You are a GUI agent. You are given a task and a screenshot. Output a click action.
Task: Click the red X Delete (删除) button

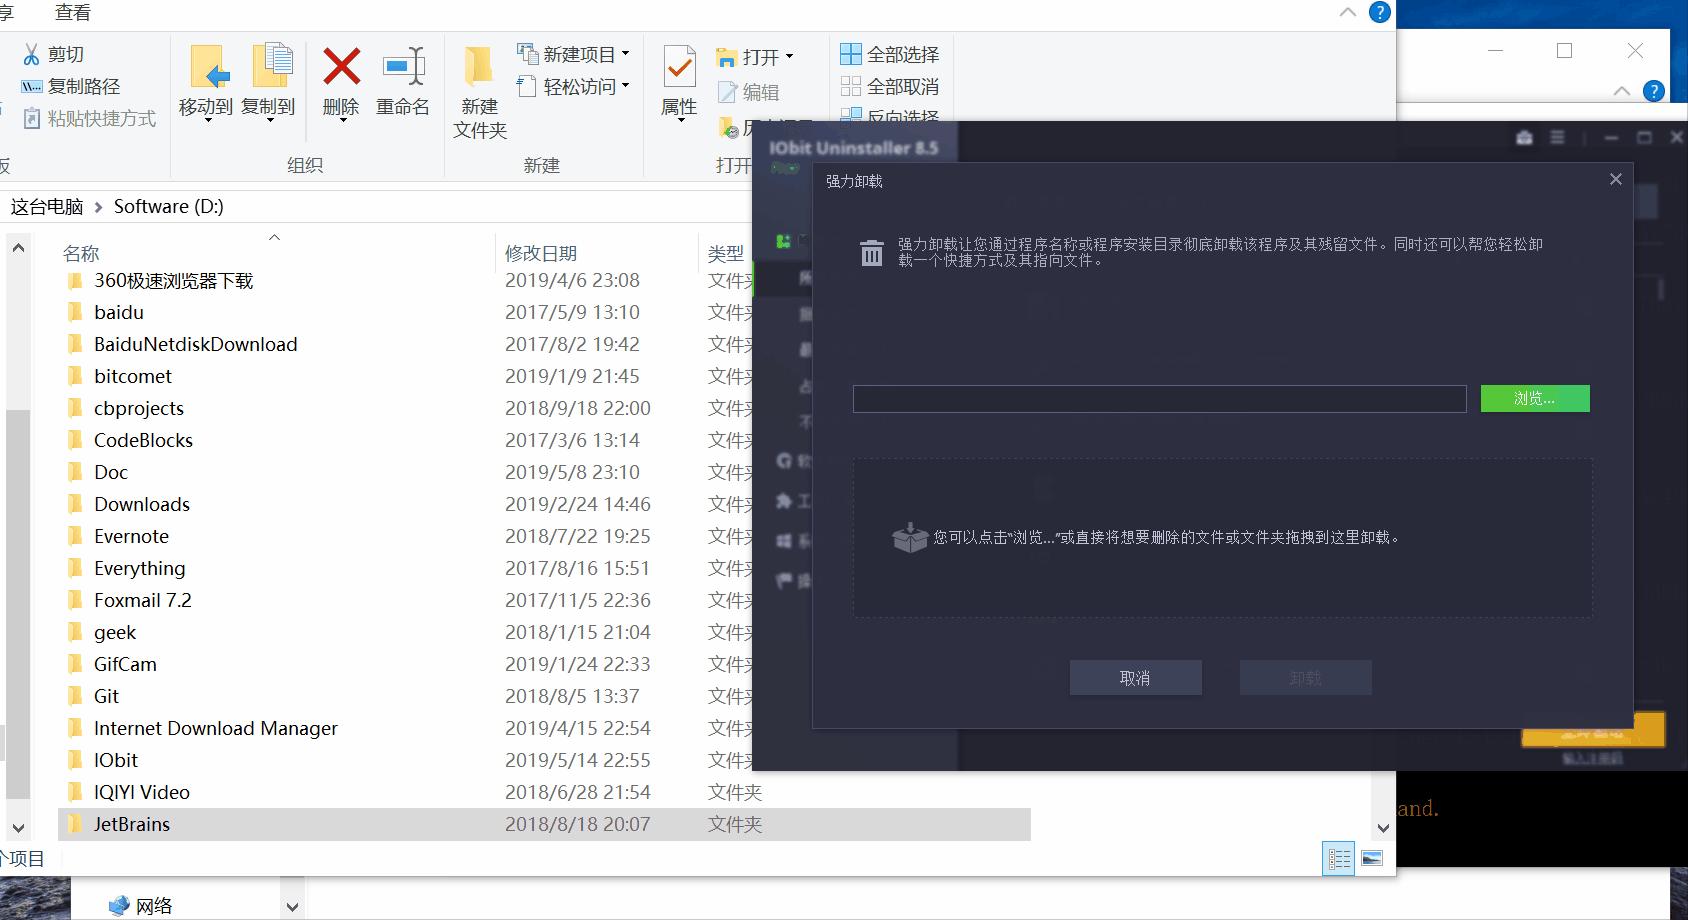coord(341,82)
